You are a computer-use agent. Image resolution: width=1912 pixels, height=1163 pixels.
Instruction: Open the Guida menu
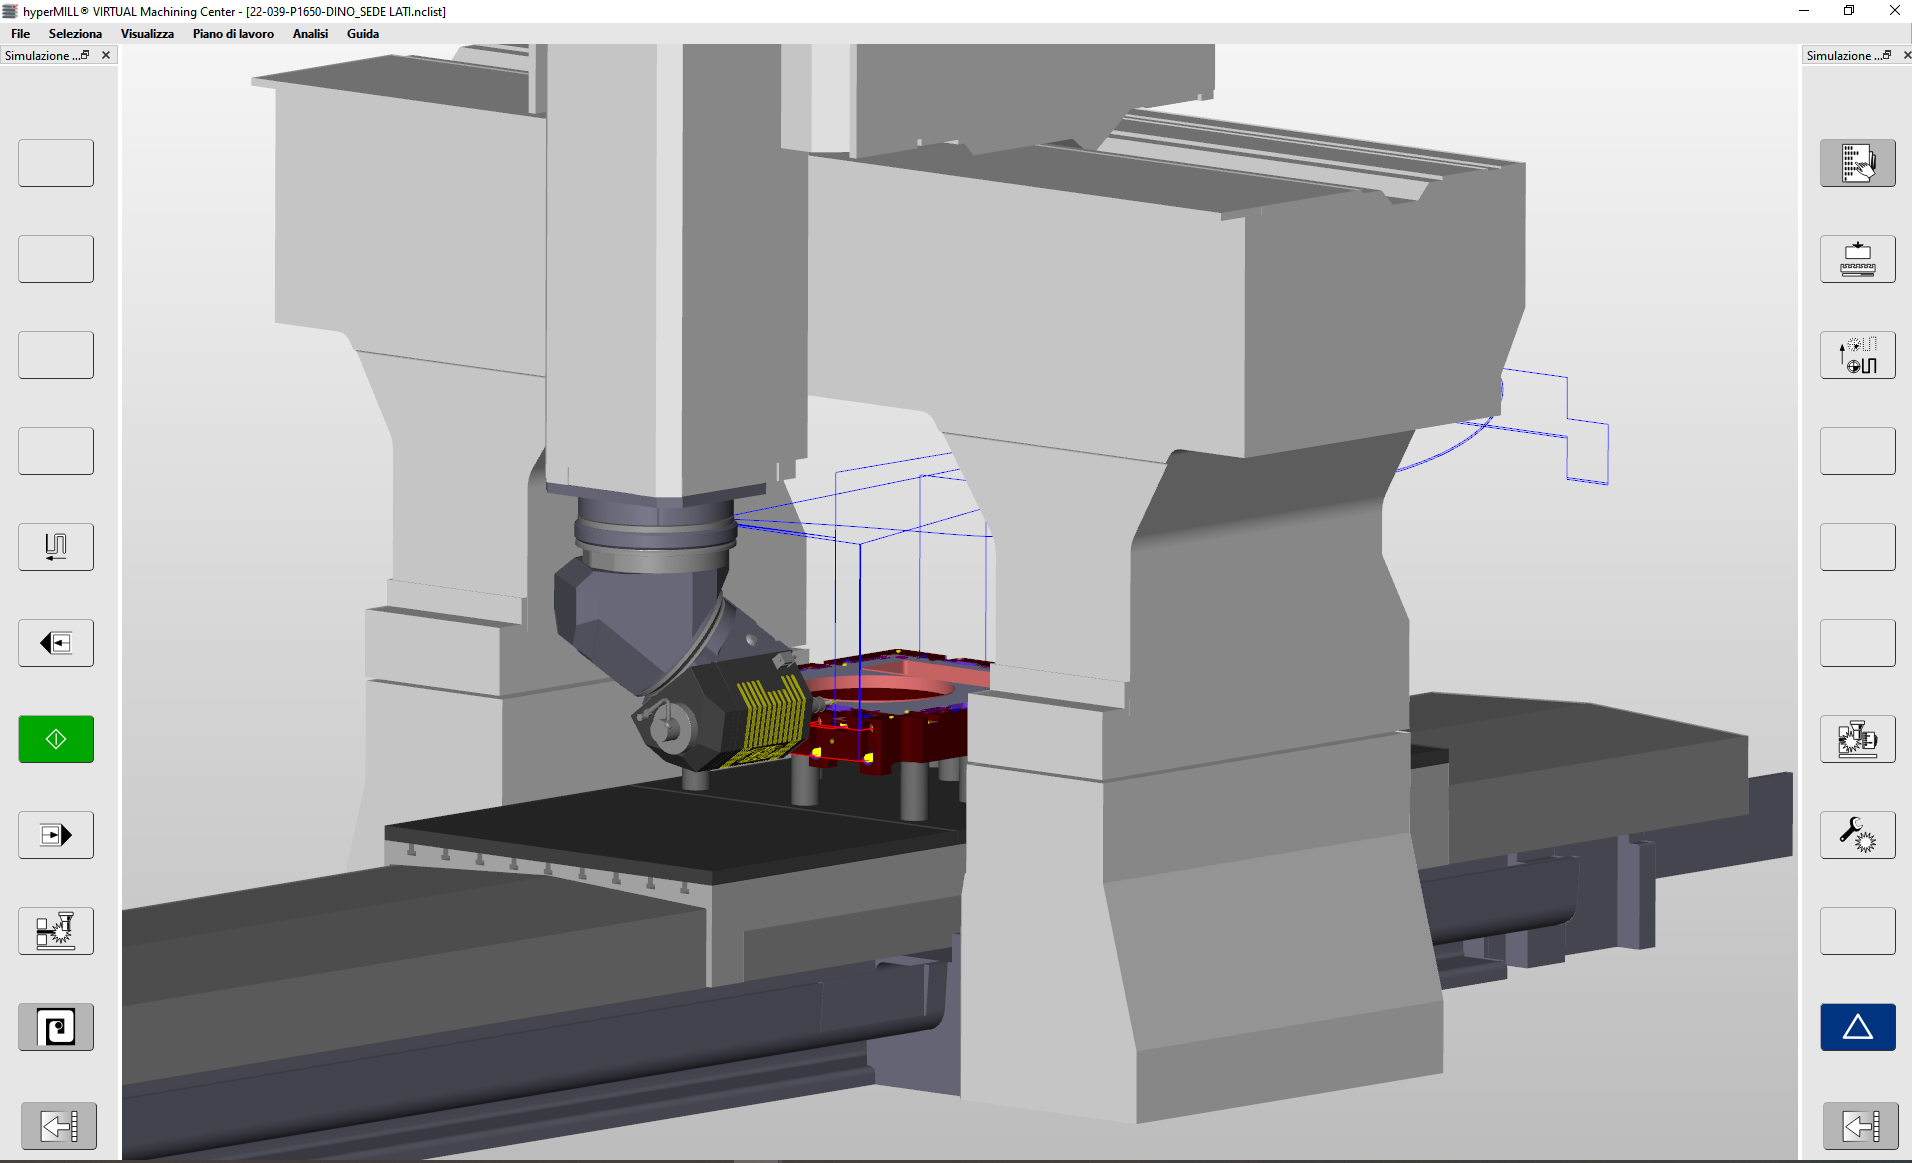coord(363,34)
